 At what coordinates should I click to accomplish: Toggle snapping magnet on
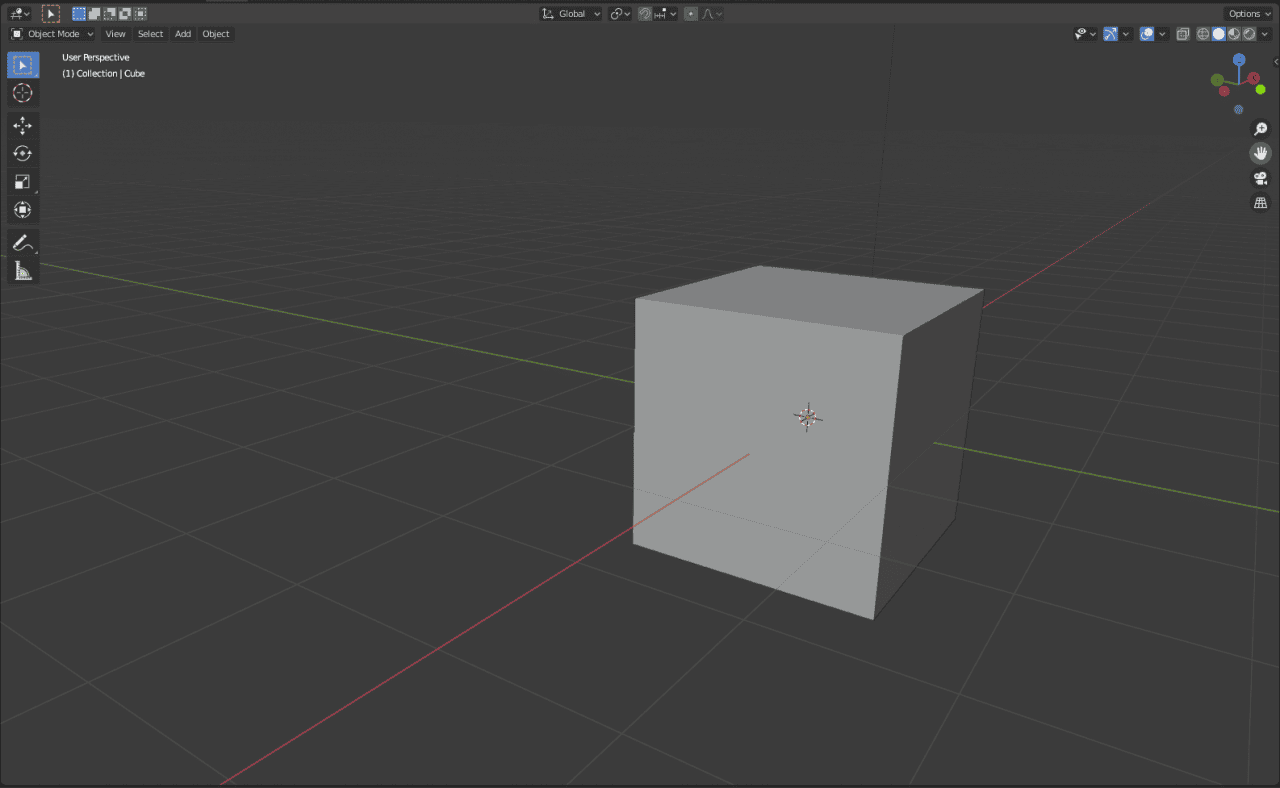coord(645,13)
